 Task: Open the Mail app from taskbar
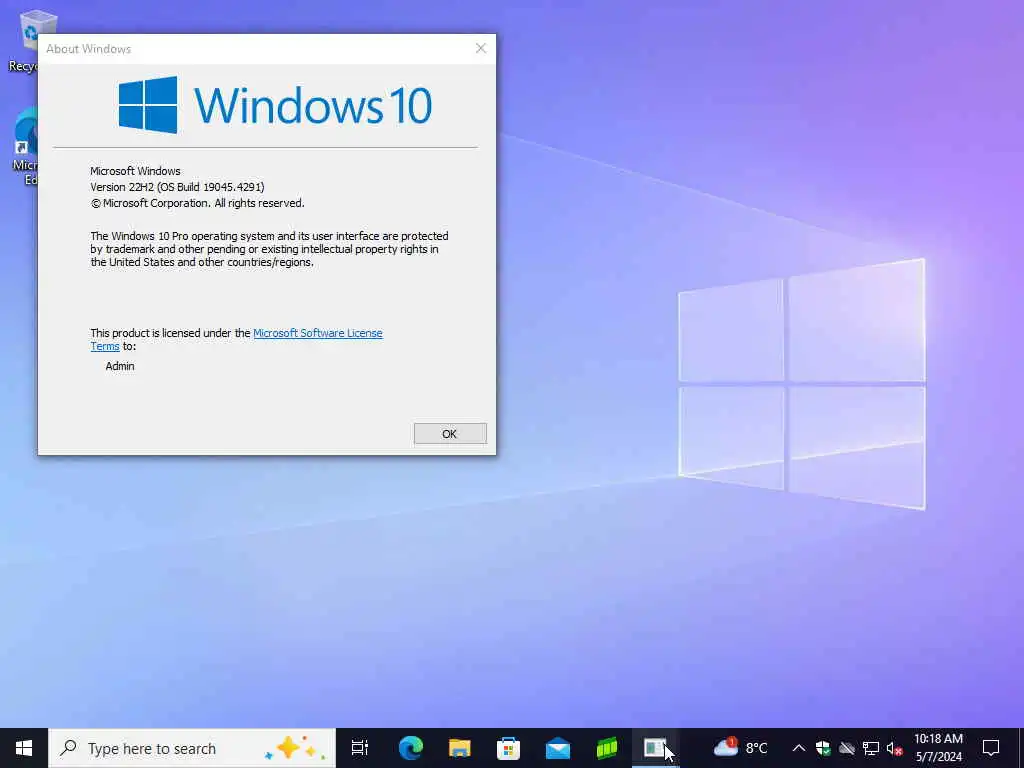(x=558, y=748)
